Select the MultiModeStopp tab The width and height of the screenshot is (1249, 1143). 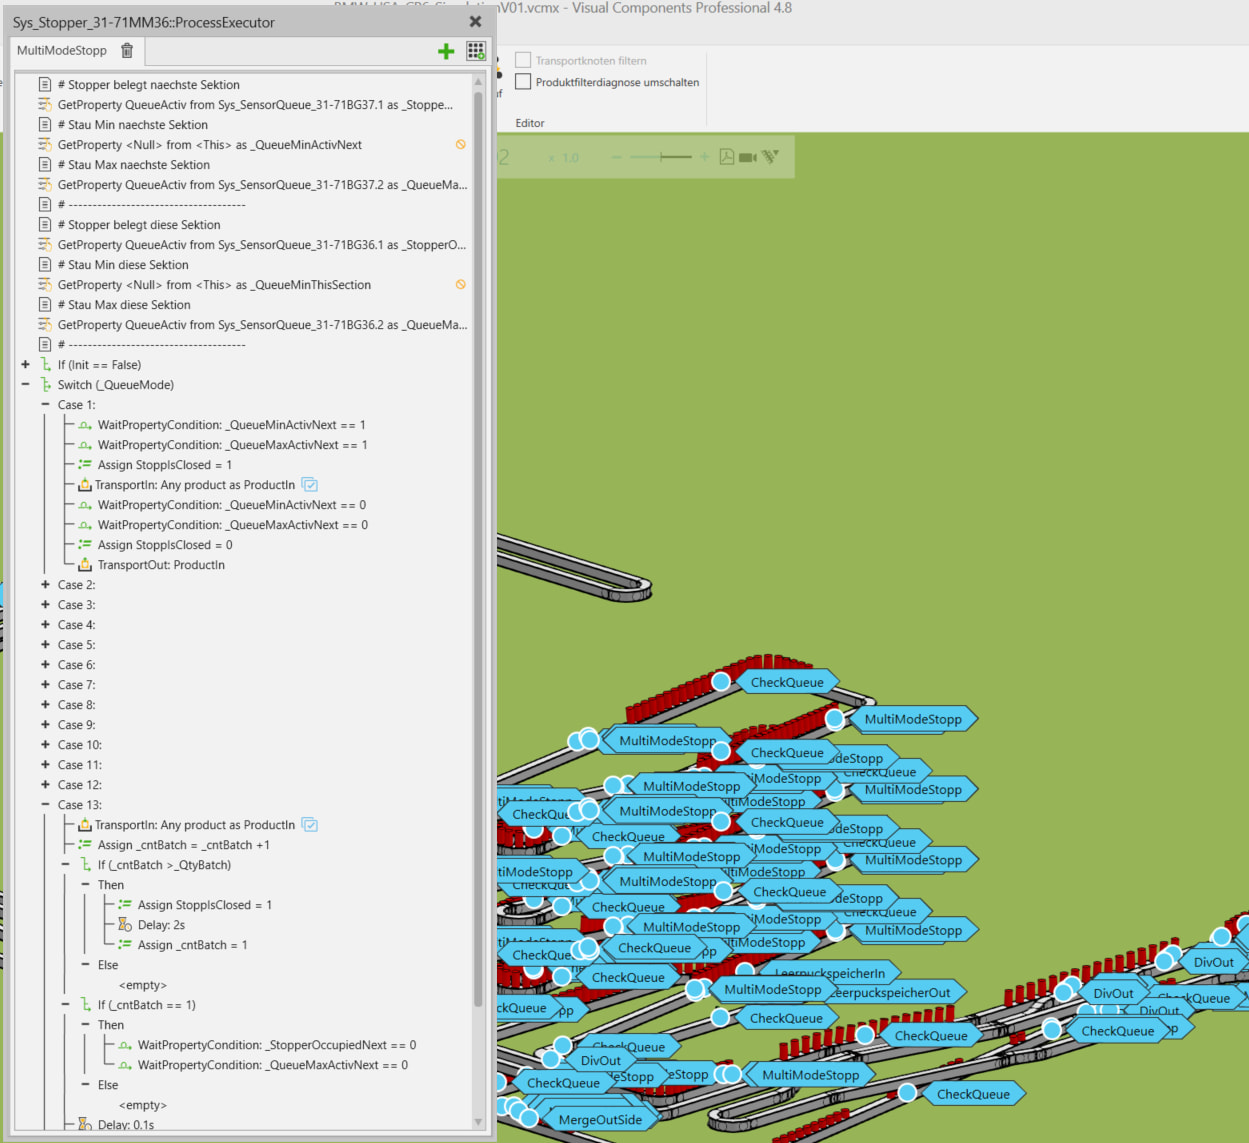tap(62, 50)
